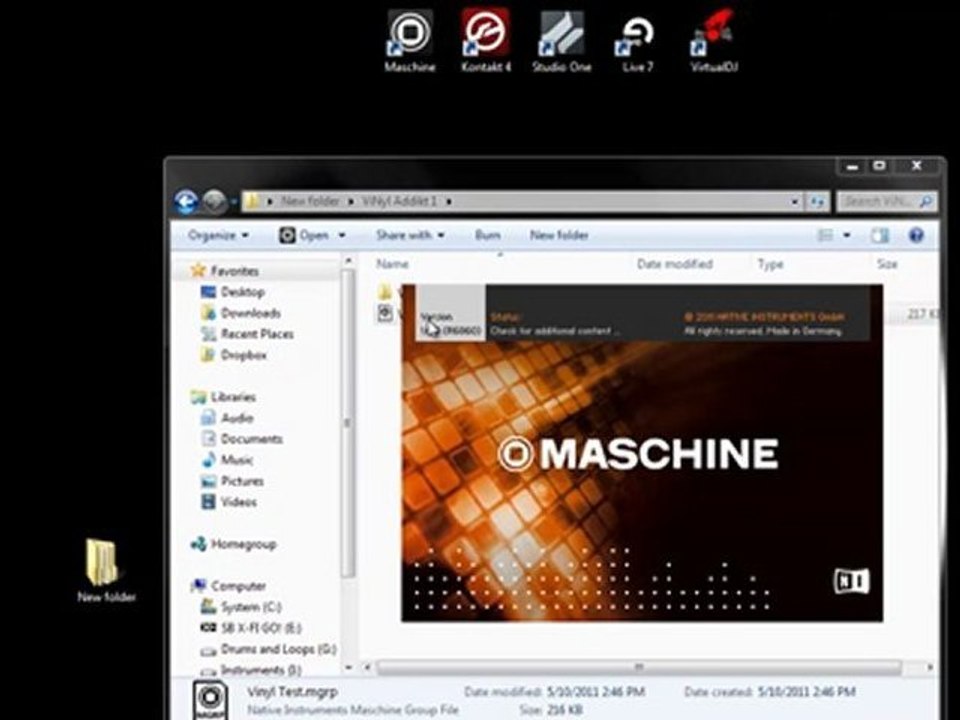Click the Open toolbar button
Image resolution: width=960 pixels, height=720 pixels.
[312, 236]
